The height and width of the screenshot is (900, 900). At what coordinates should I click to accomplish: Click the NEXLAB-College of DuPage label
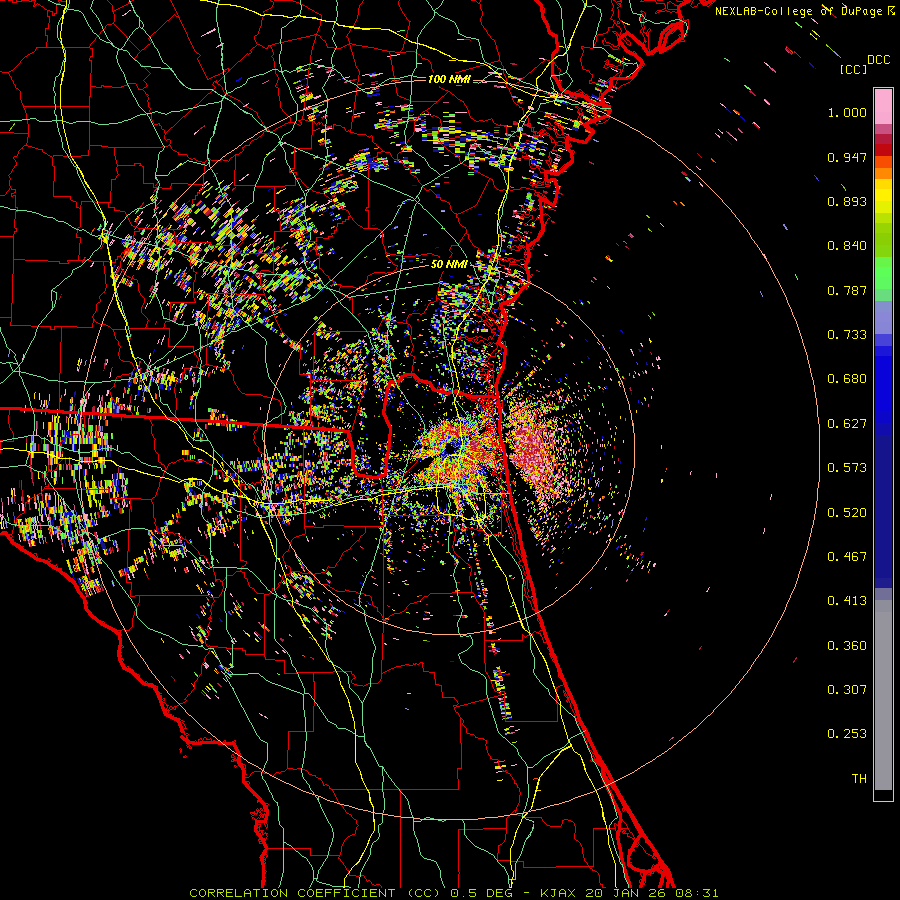pyautogui.click(x=798, y=11)
